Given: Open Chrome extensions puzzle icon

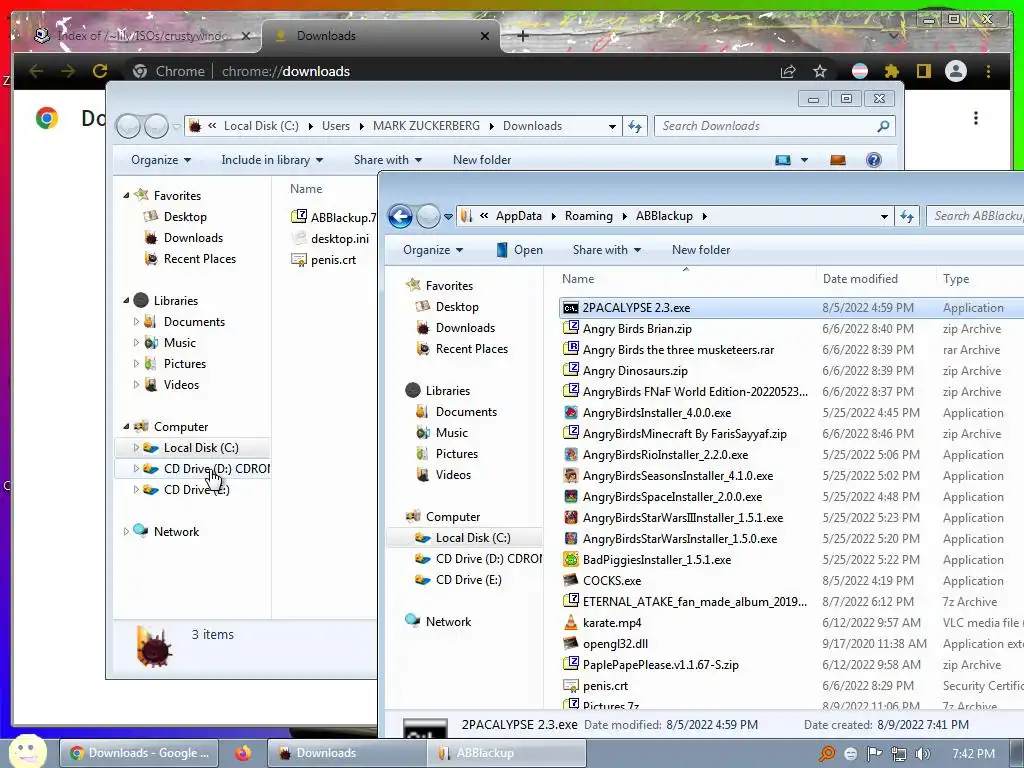Looking at the screenshot, I should 891,71.
